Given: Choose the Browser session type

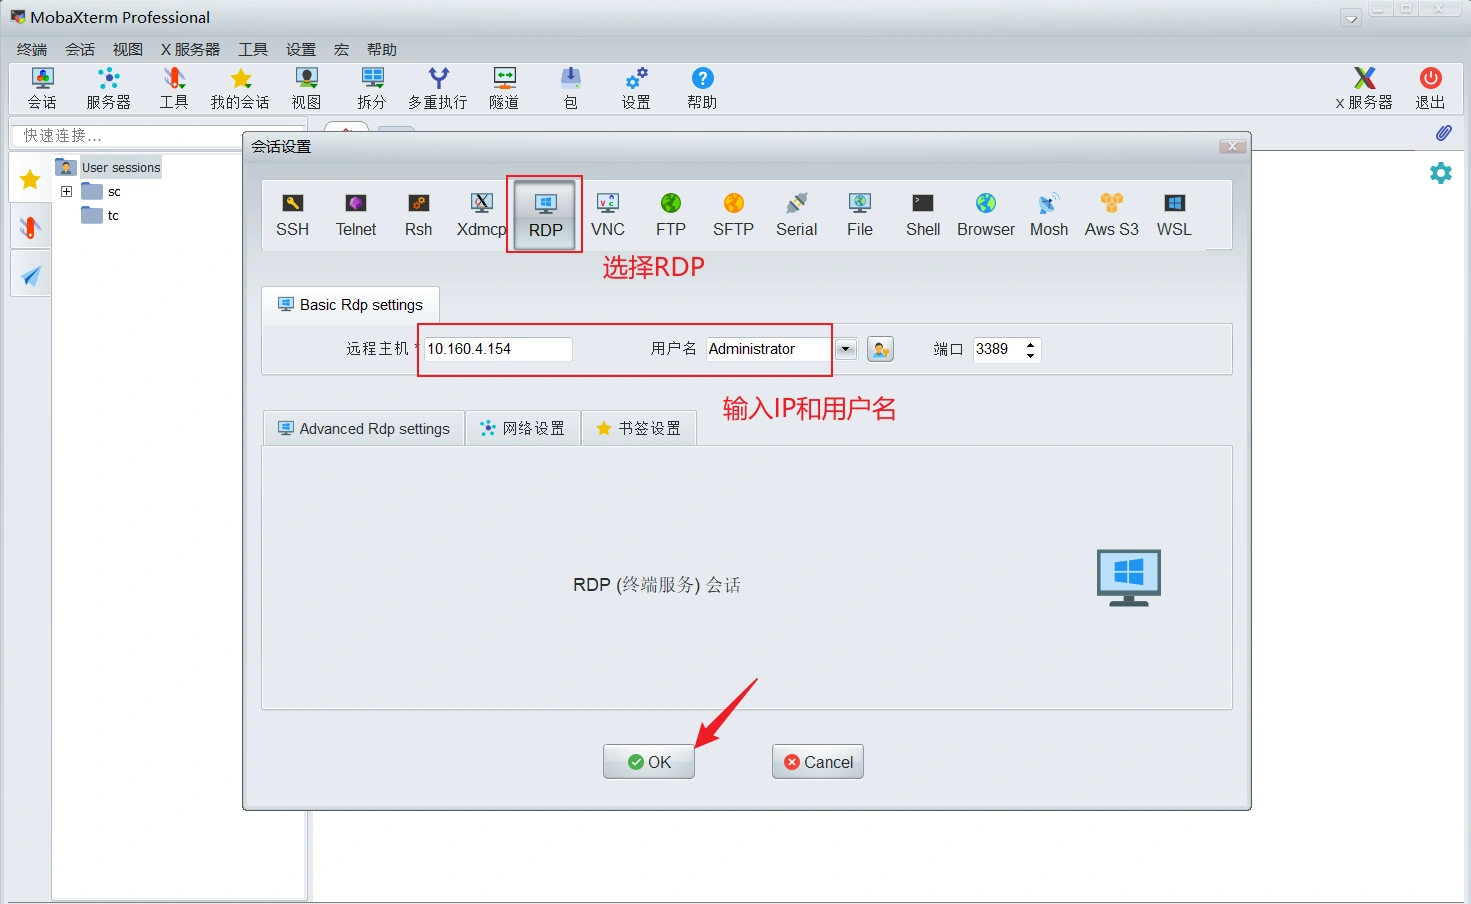Looking at the screenshot, I should tap(986, 215).
